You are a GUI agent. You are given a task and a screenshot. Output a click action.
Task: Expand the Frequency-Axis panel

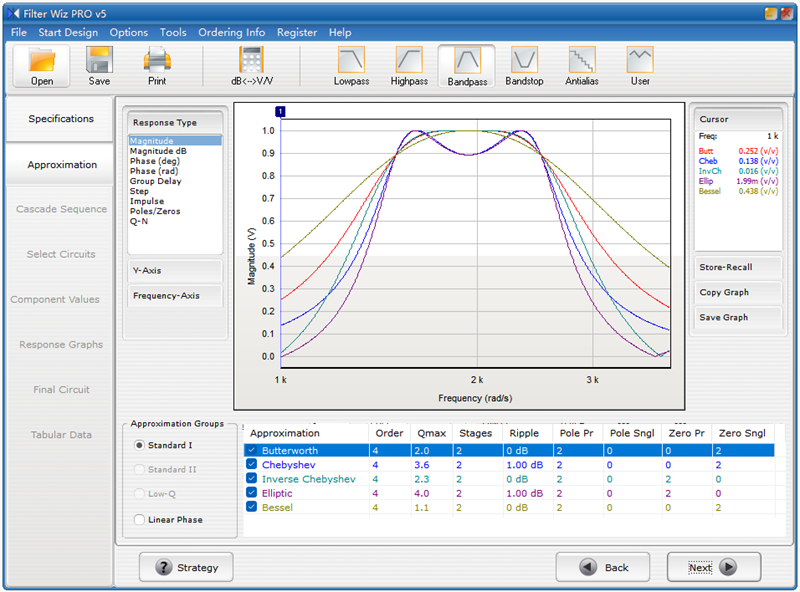pyautogui.click(x=175, y=295)
